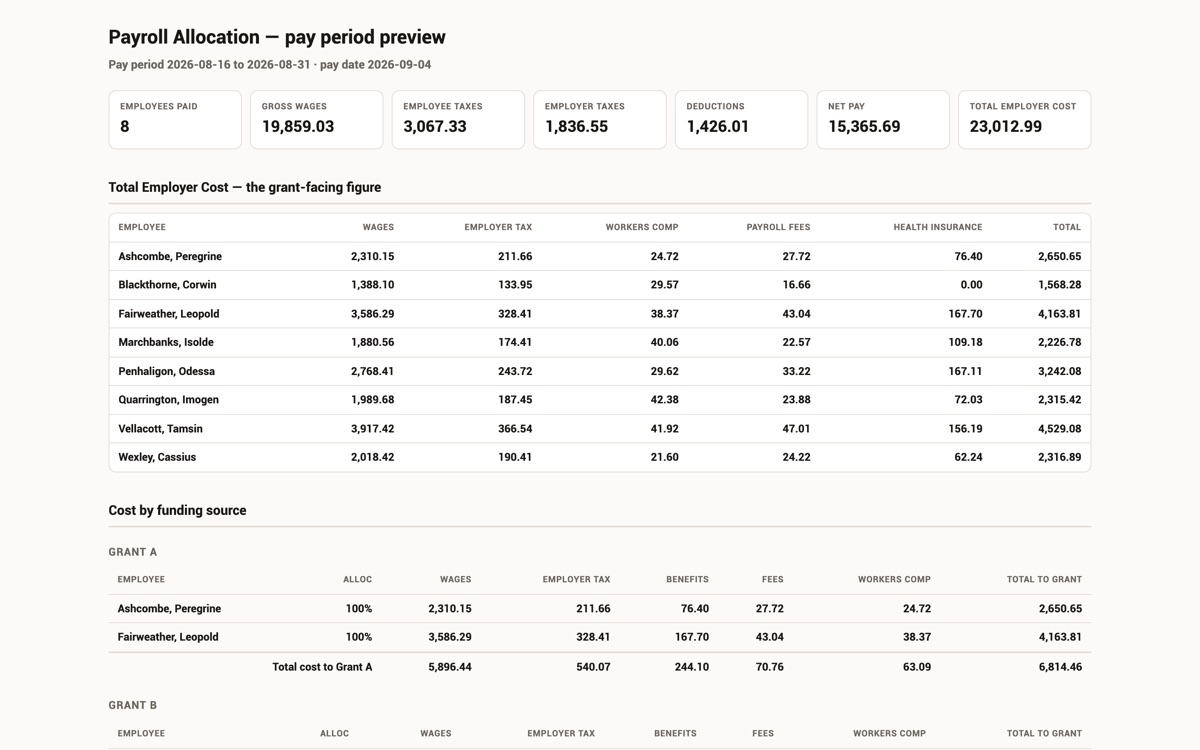Click the 100% allocation for Ashcombe in Grant A
Image resolution: width=1200 pixels, height=750 pixels.
[359, 609]
